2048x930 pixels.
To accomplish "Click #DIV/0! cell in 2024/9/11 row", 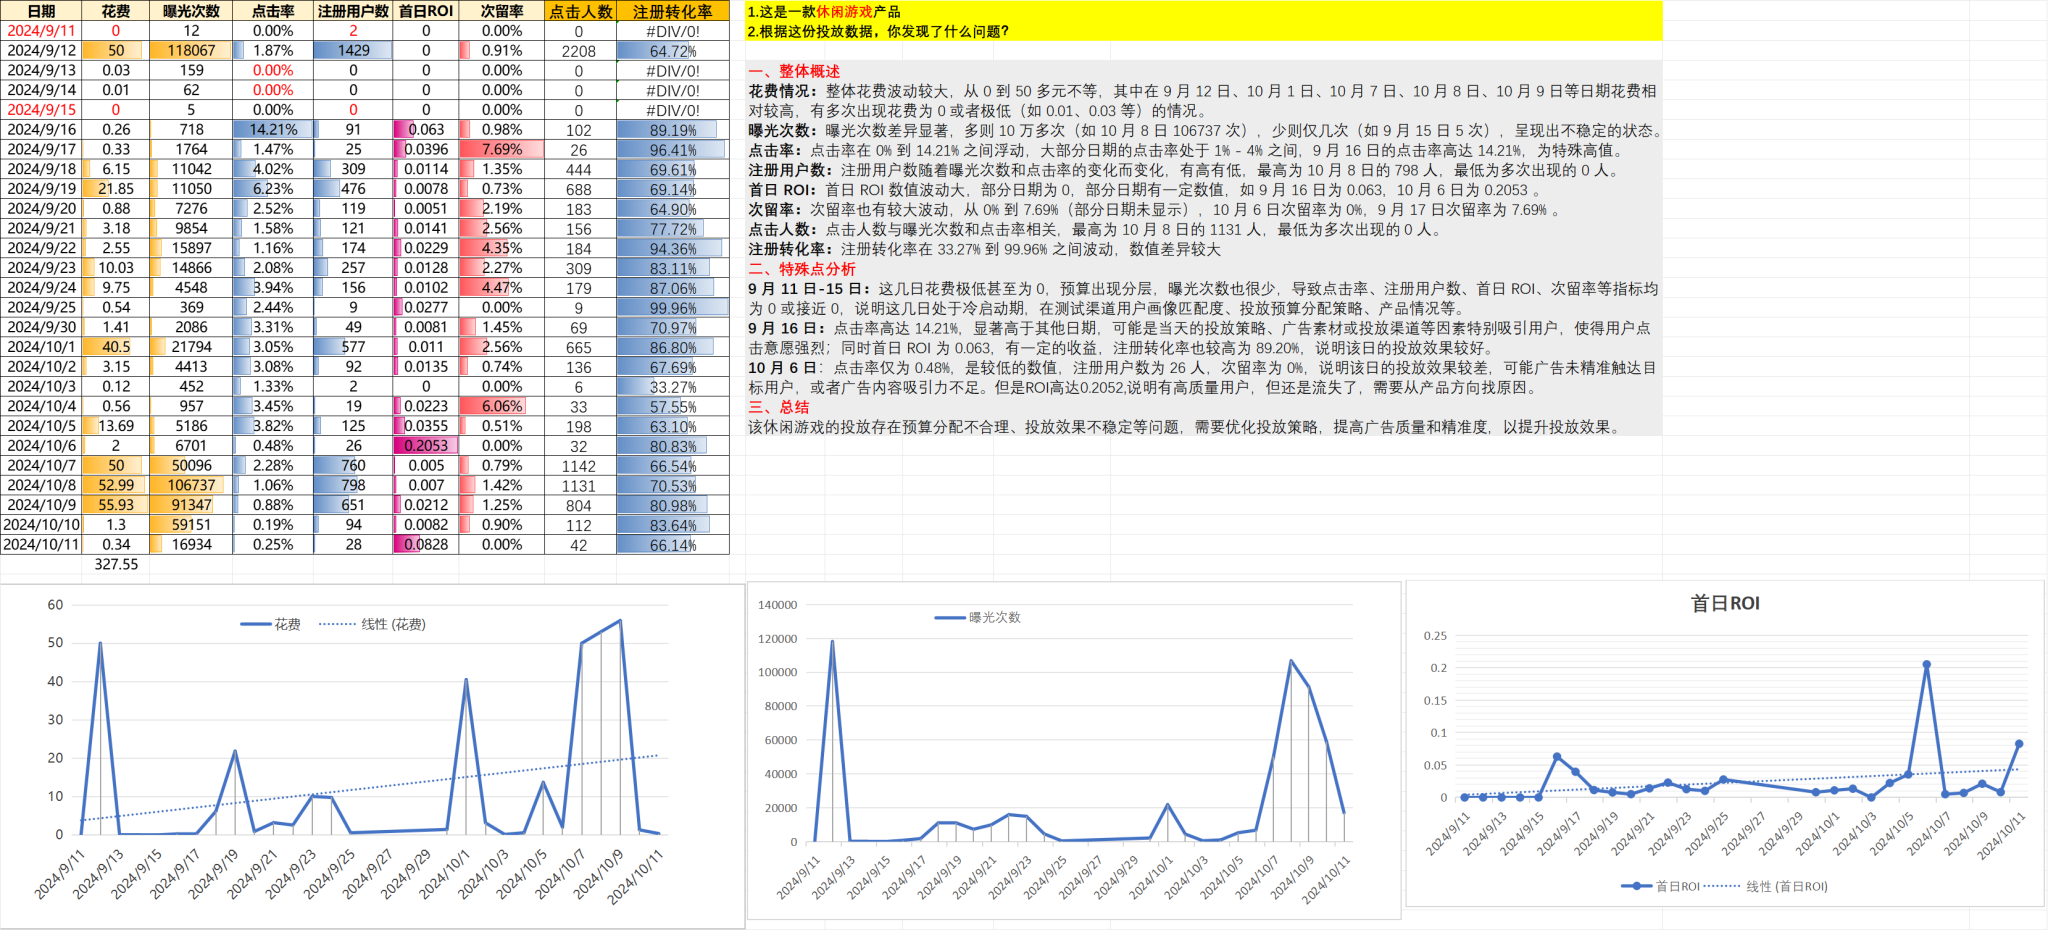I will pos(673,31).
